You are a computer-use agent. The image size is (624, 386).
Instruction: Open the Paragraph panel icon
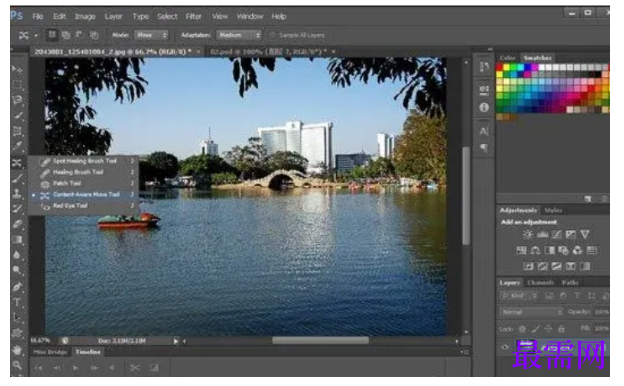484,148
